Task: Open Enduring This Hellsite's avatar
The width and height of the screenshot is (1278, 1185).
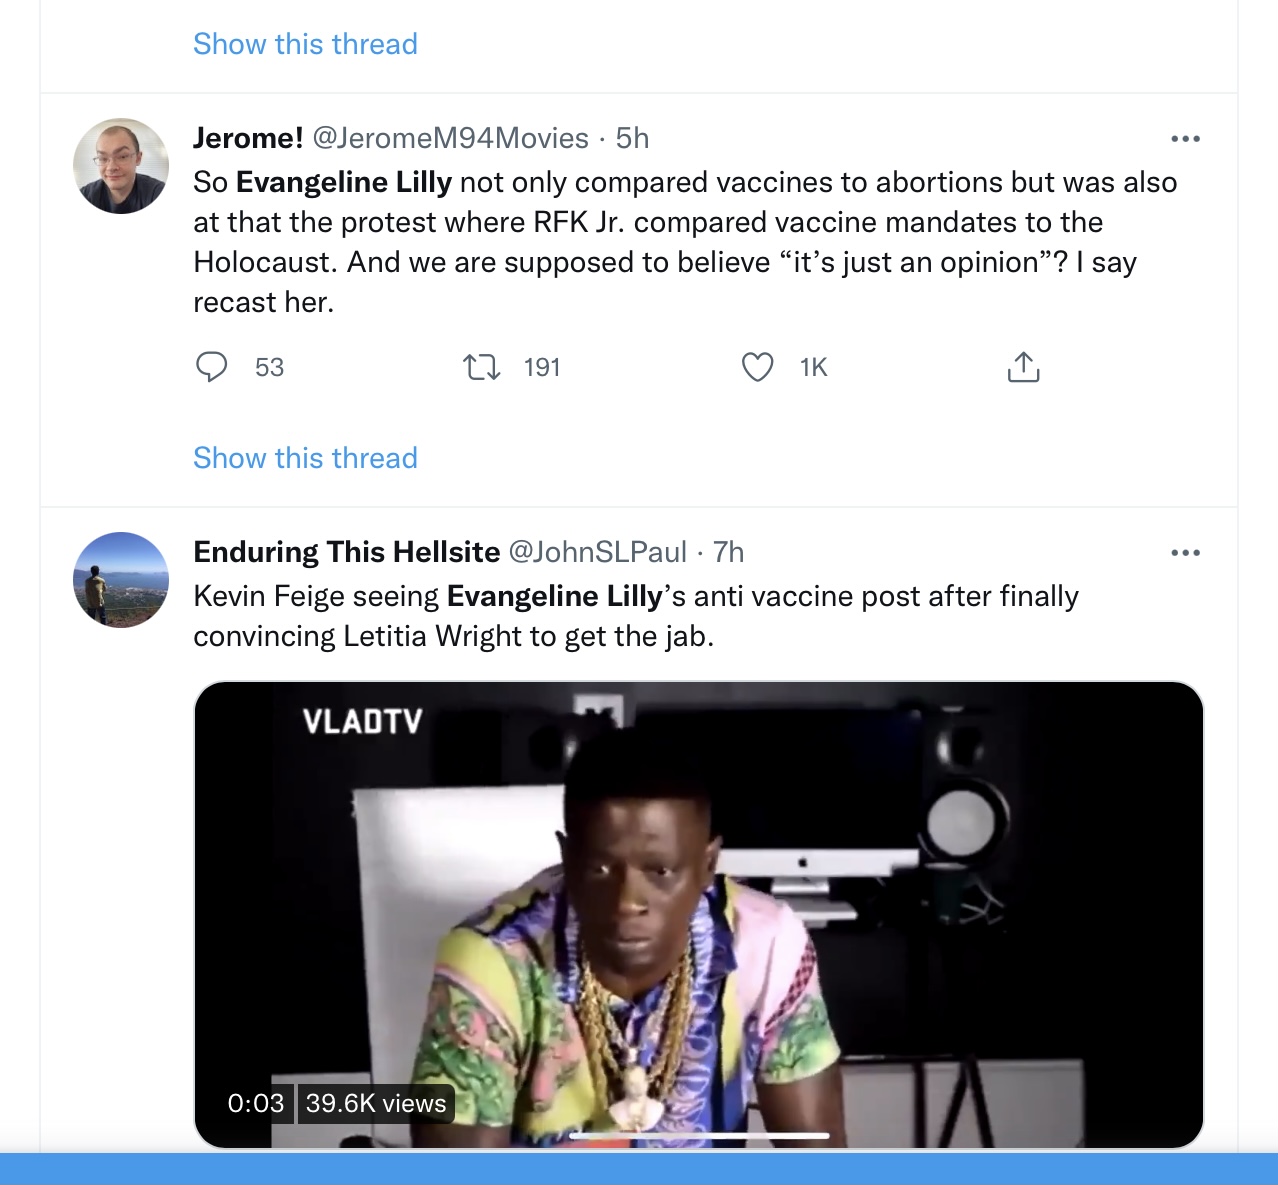Action: [121, 580]
